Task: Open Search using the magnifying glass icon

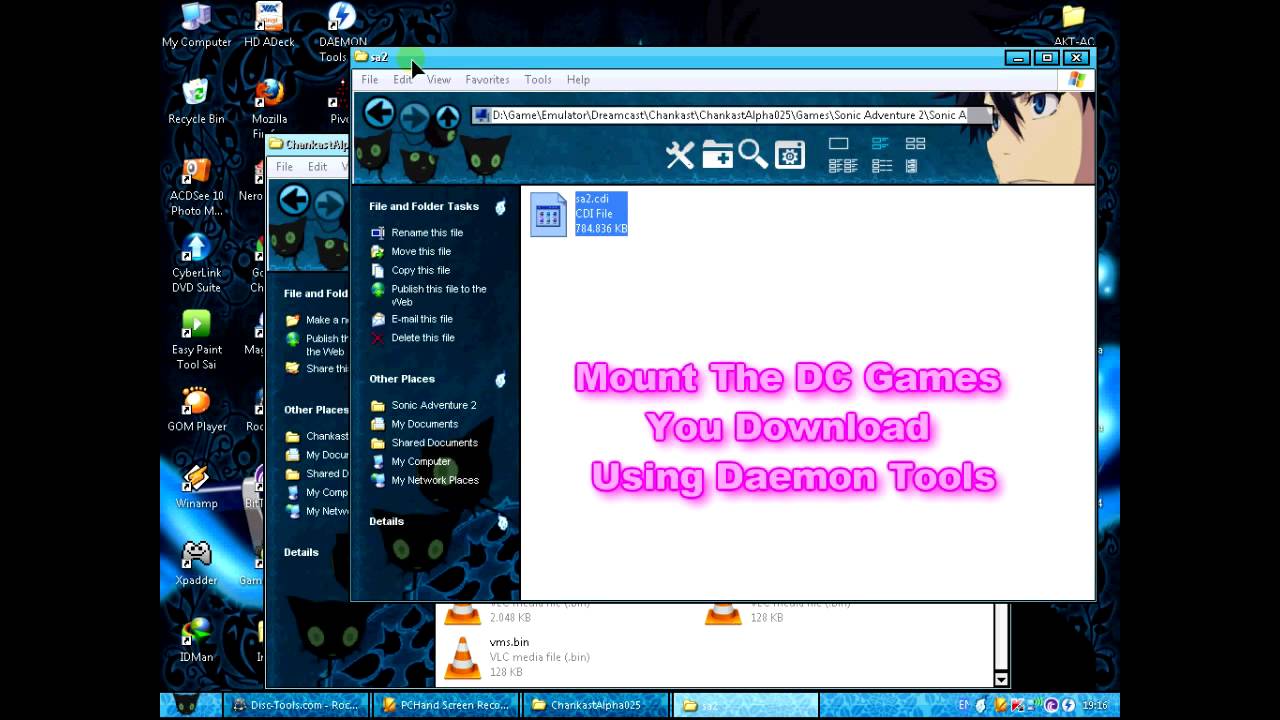Action: (753, 154)
